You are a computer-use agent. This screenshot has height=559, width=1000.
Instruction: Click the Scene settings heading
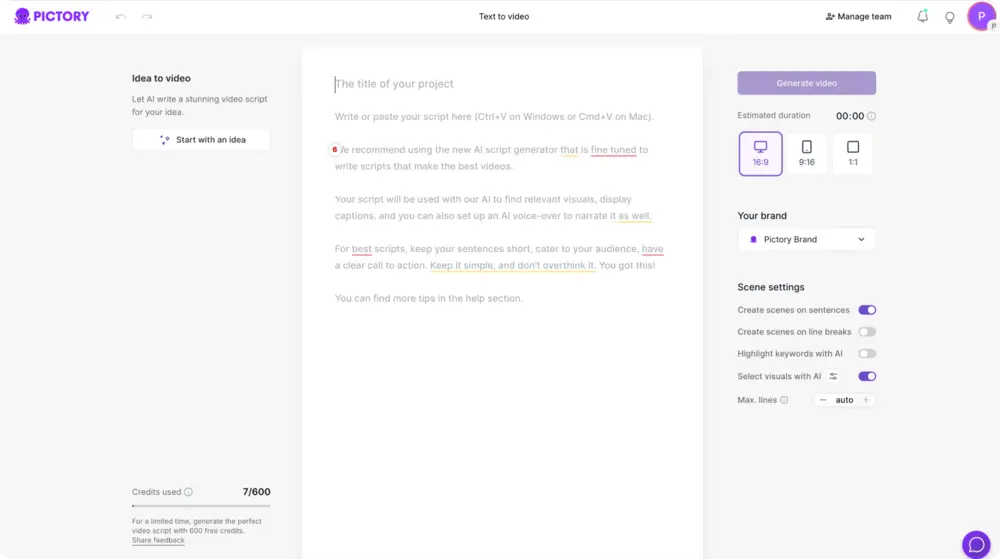[770, 287]
